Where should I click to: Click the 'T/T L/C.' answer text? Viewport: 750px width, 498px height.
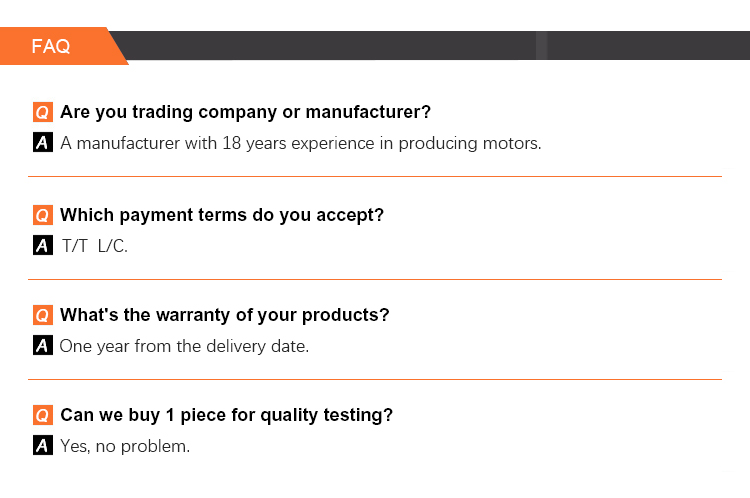click(x=94, y=246)
